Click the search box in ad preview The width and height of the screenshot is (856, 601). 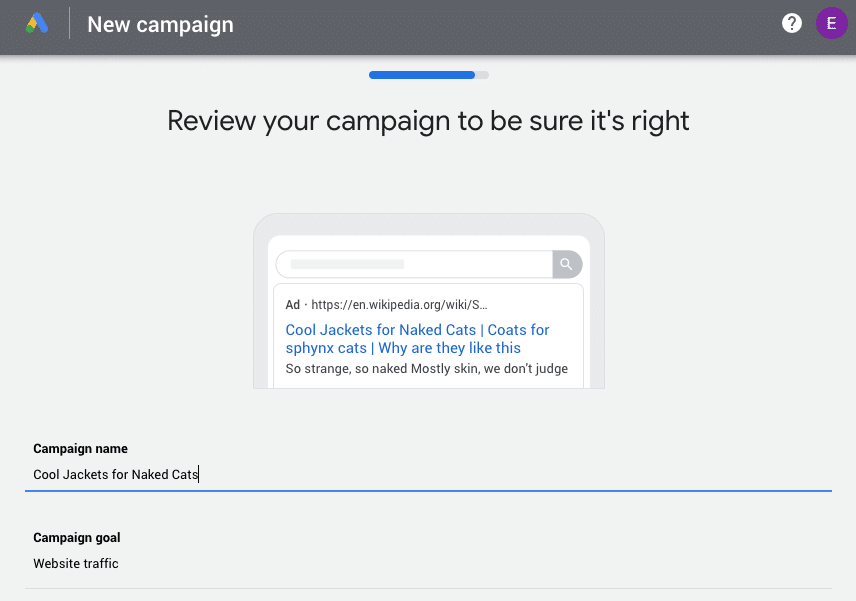pos(414,264)
